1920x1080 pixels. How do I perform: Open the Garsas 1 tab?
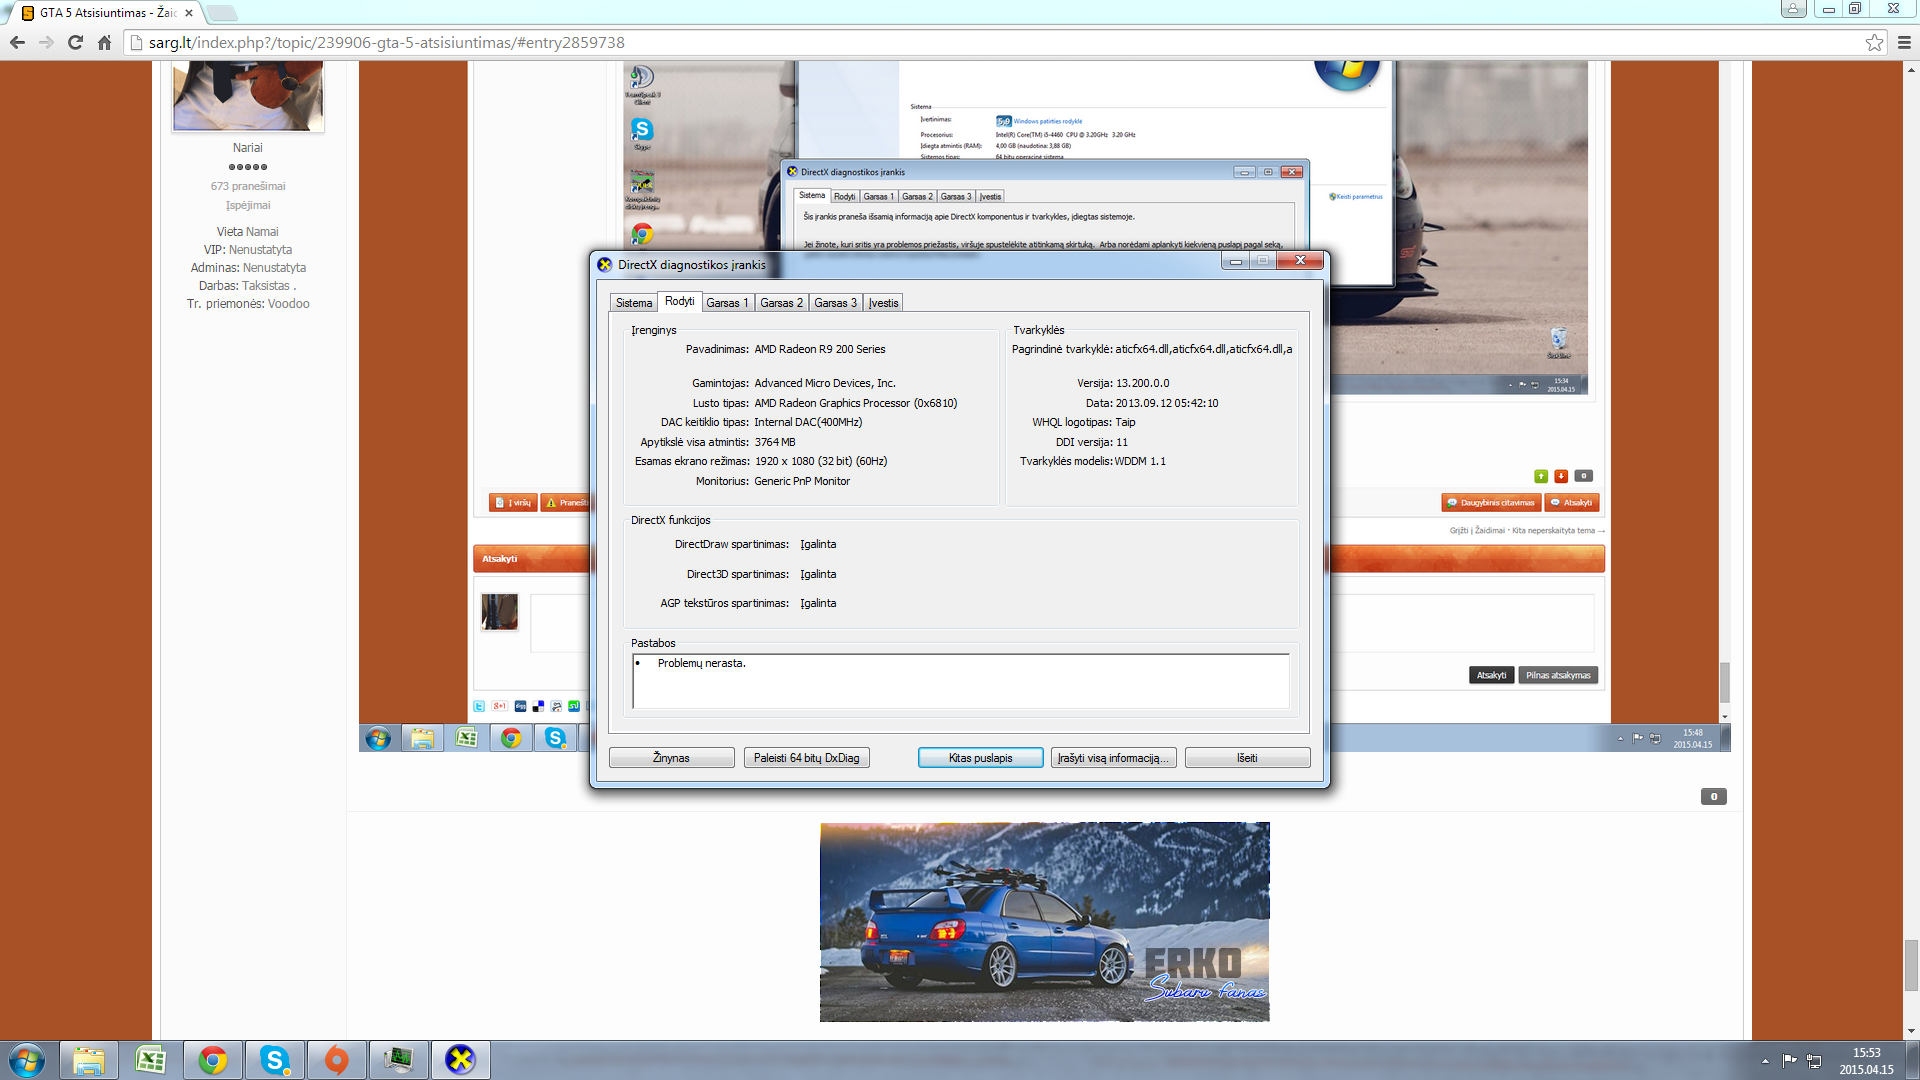pyautogui.click(x=727, y=303)
